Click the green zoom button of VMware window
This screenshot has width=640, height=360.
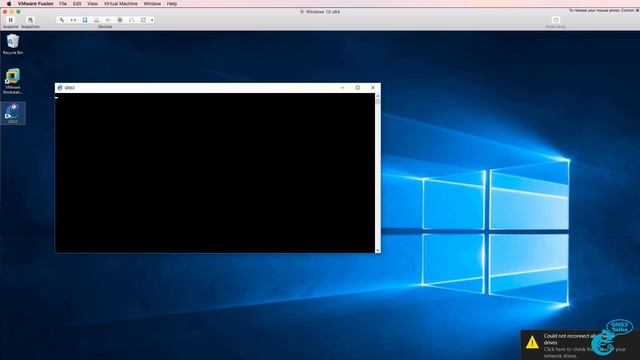18,12
